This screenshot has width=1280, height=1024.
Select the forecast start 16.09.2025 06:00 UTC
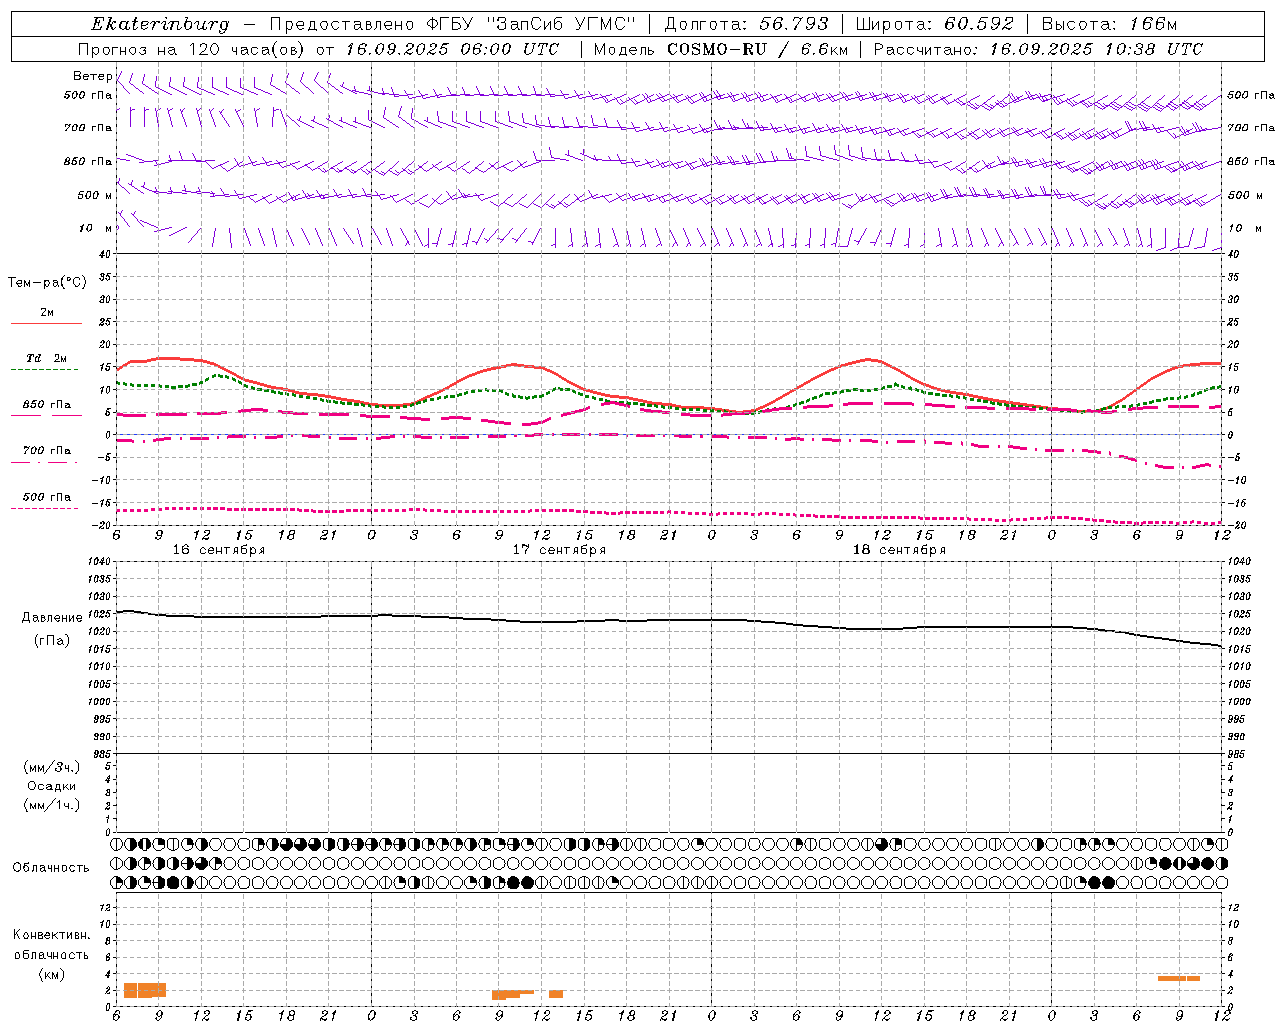click(452, 49)
